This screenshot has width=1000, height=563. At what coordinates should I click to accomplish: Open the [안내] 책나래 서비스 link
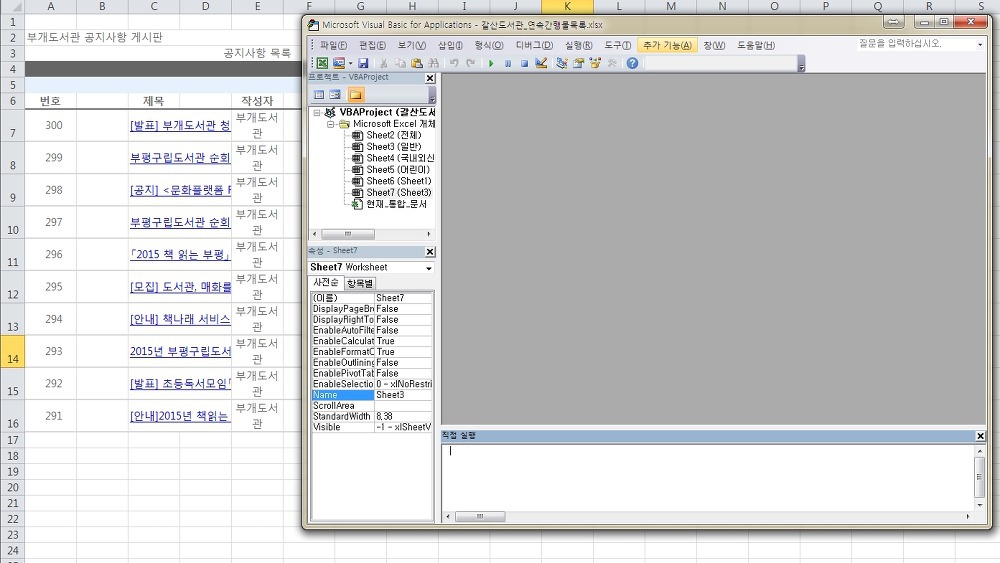[180, 319]
